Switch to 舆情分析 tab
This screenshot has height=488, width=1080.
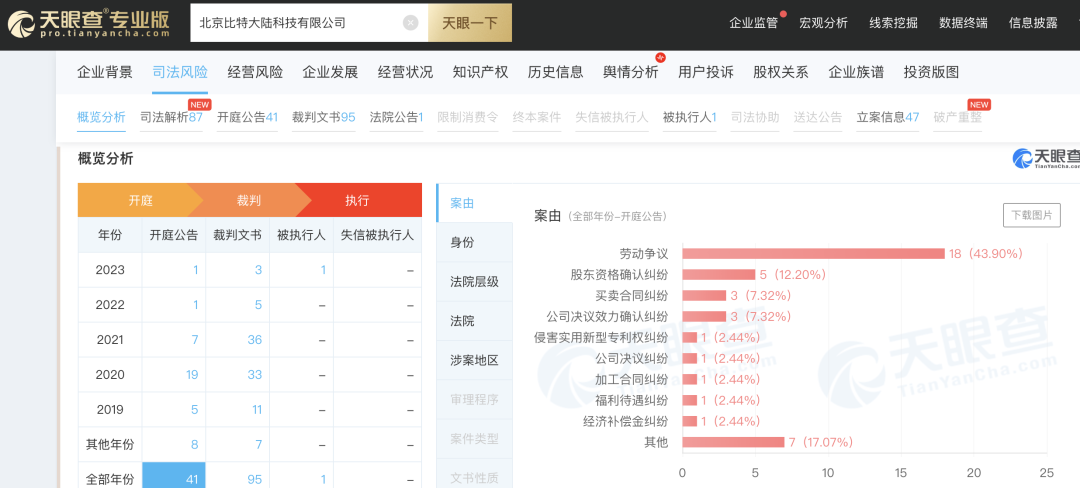click(x=630, y=72)
